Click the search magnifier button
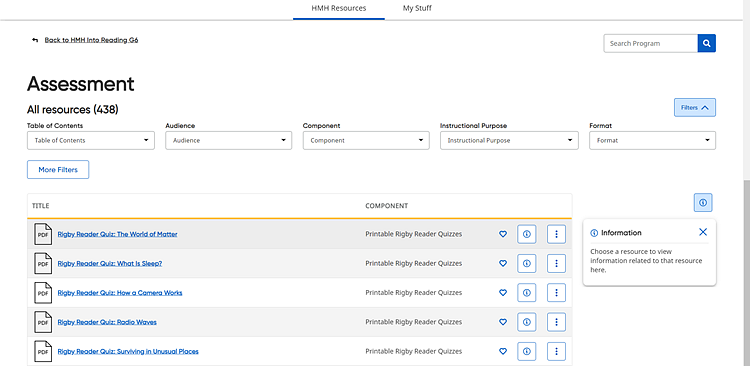This screenshot has height=366, width=750. 706,43
